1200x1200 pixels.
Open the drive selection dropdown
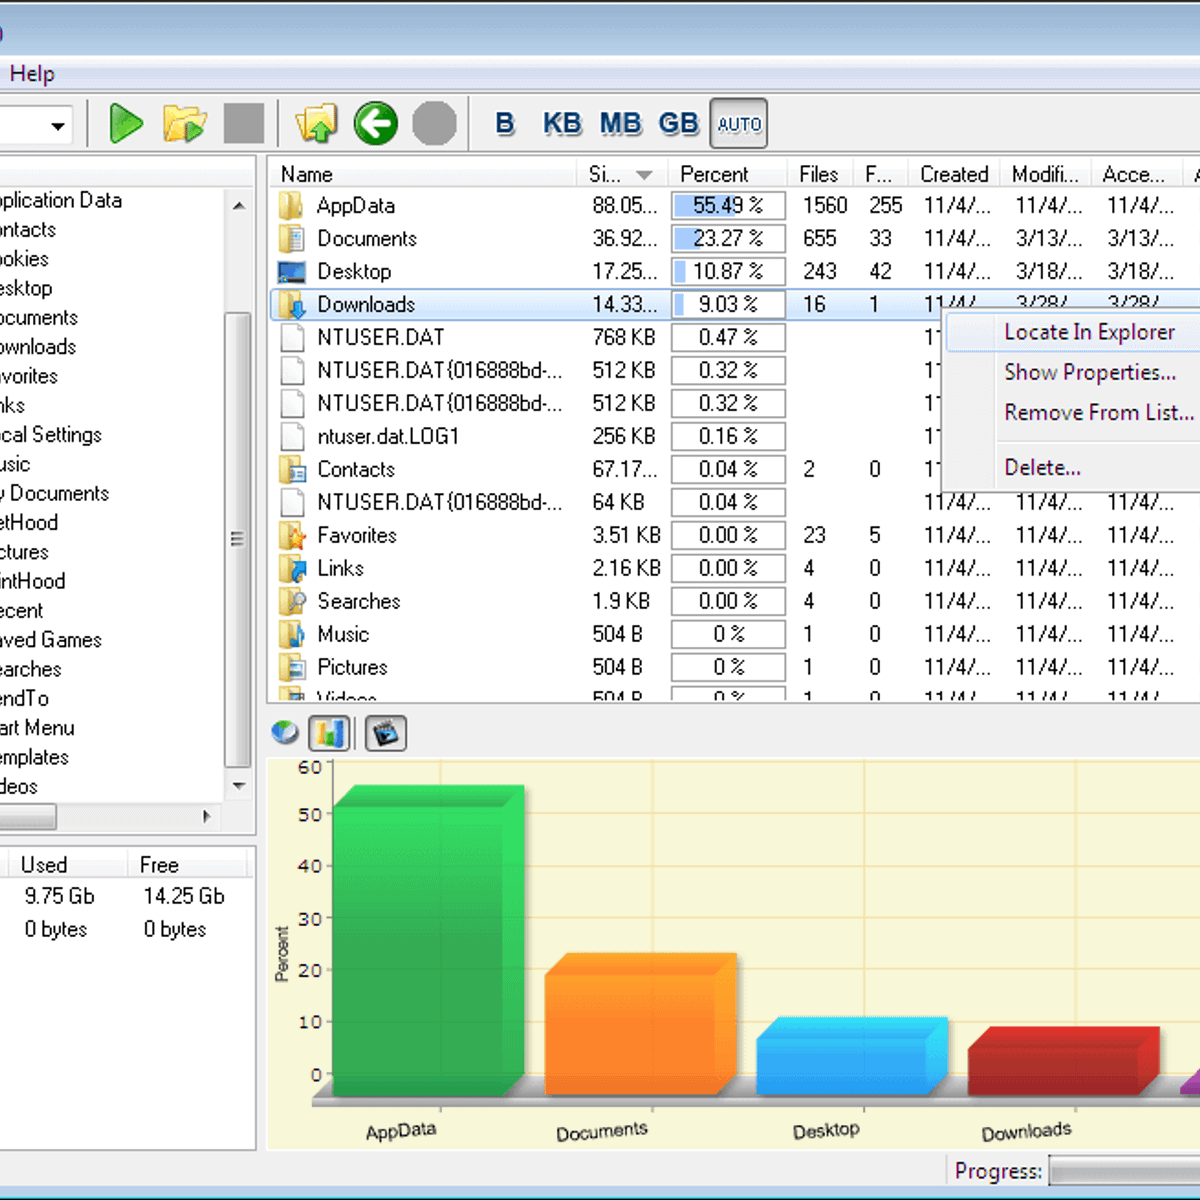click(57, 124)
